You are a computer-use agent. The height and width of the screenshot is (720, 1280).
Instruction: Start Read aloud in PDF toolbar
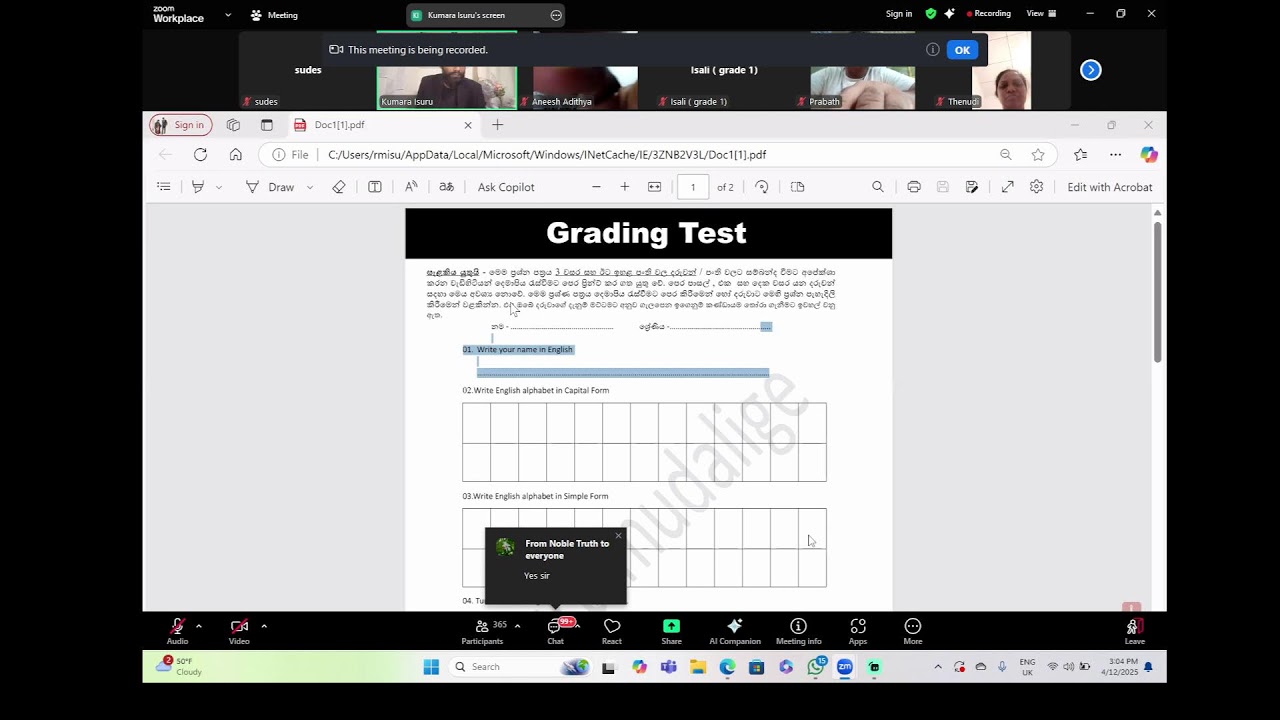[411, 187]
